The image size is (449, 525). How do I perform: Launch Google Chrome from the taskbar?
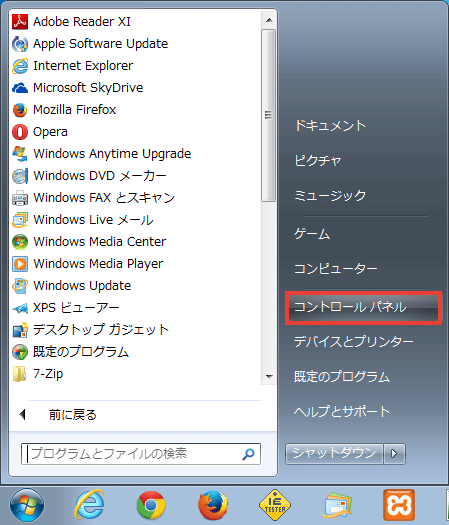(151, 505)
